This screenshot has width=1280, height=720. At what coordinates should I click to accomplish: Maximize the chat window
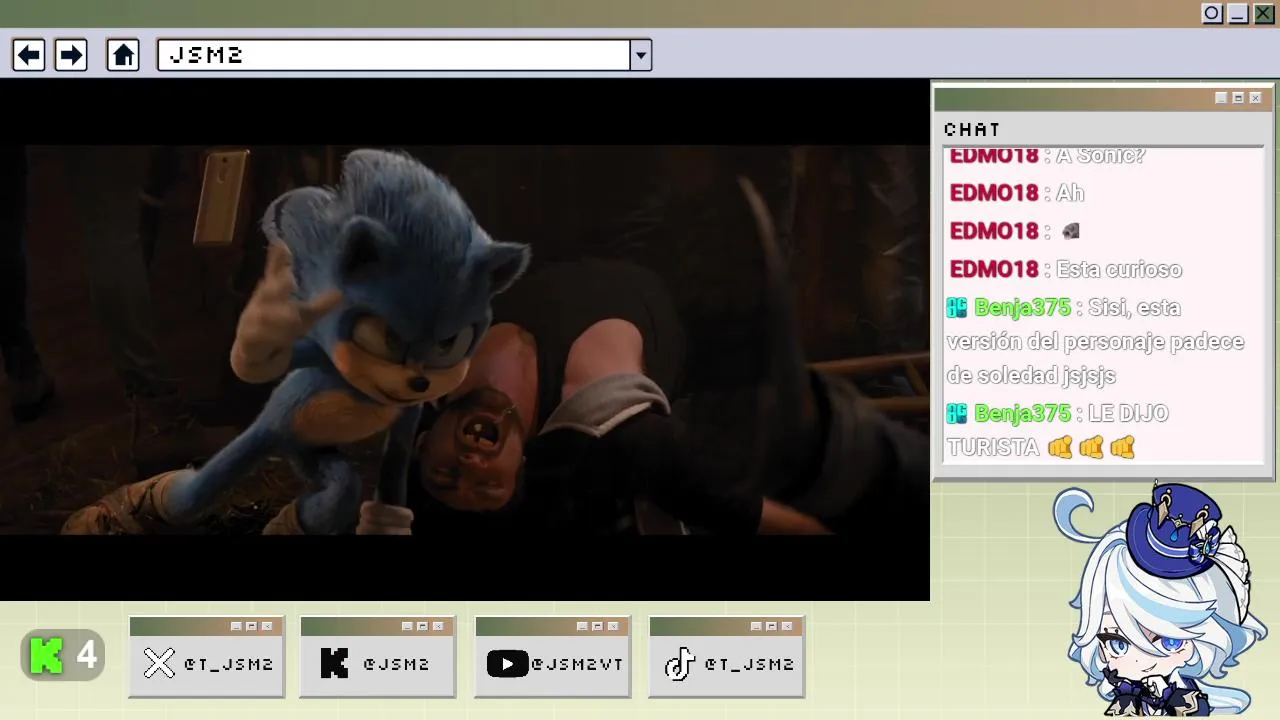pos(1238,98)
